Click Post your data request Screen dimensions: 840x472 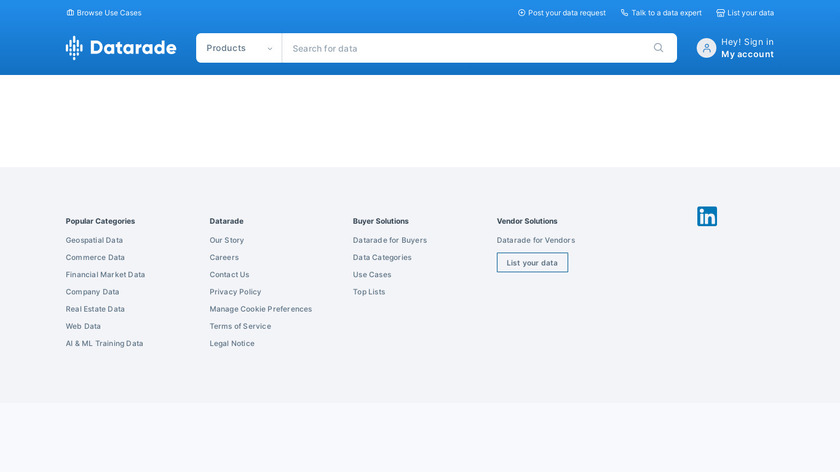click(562, 13)
